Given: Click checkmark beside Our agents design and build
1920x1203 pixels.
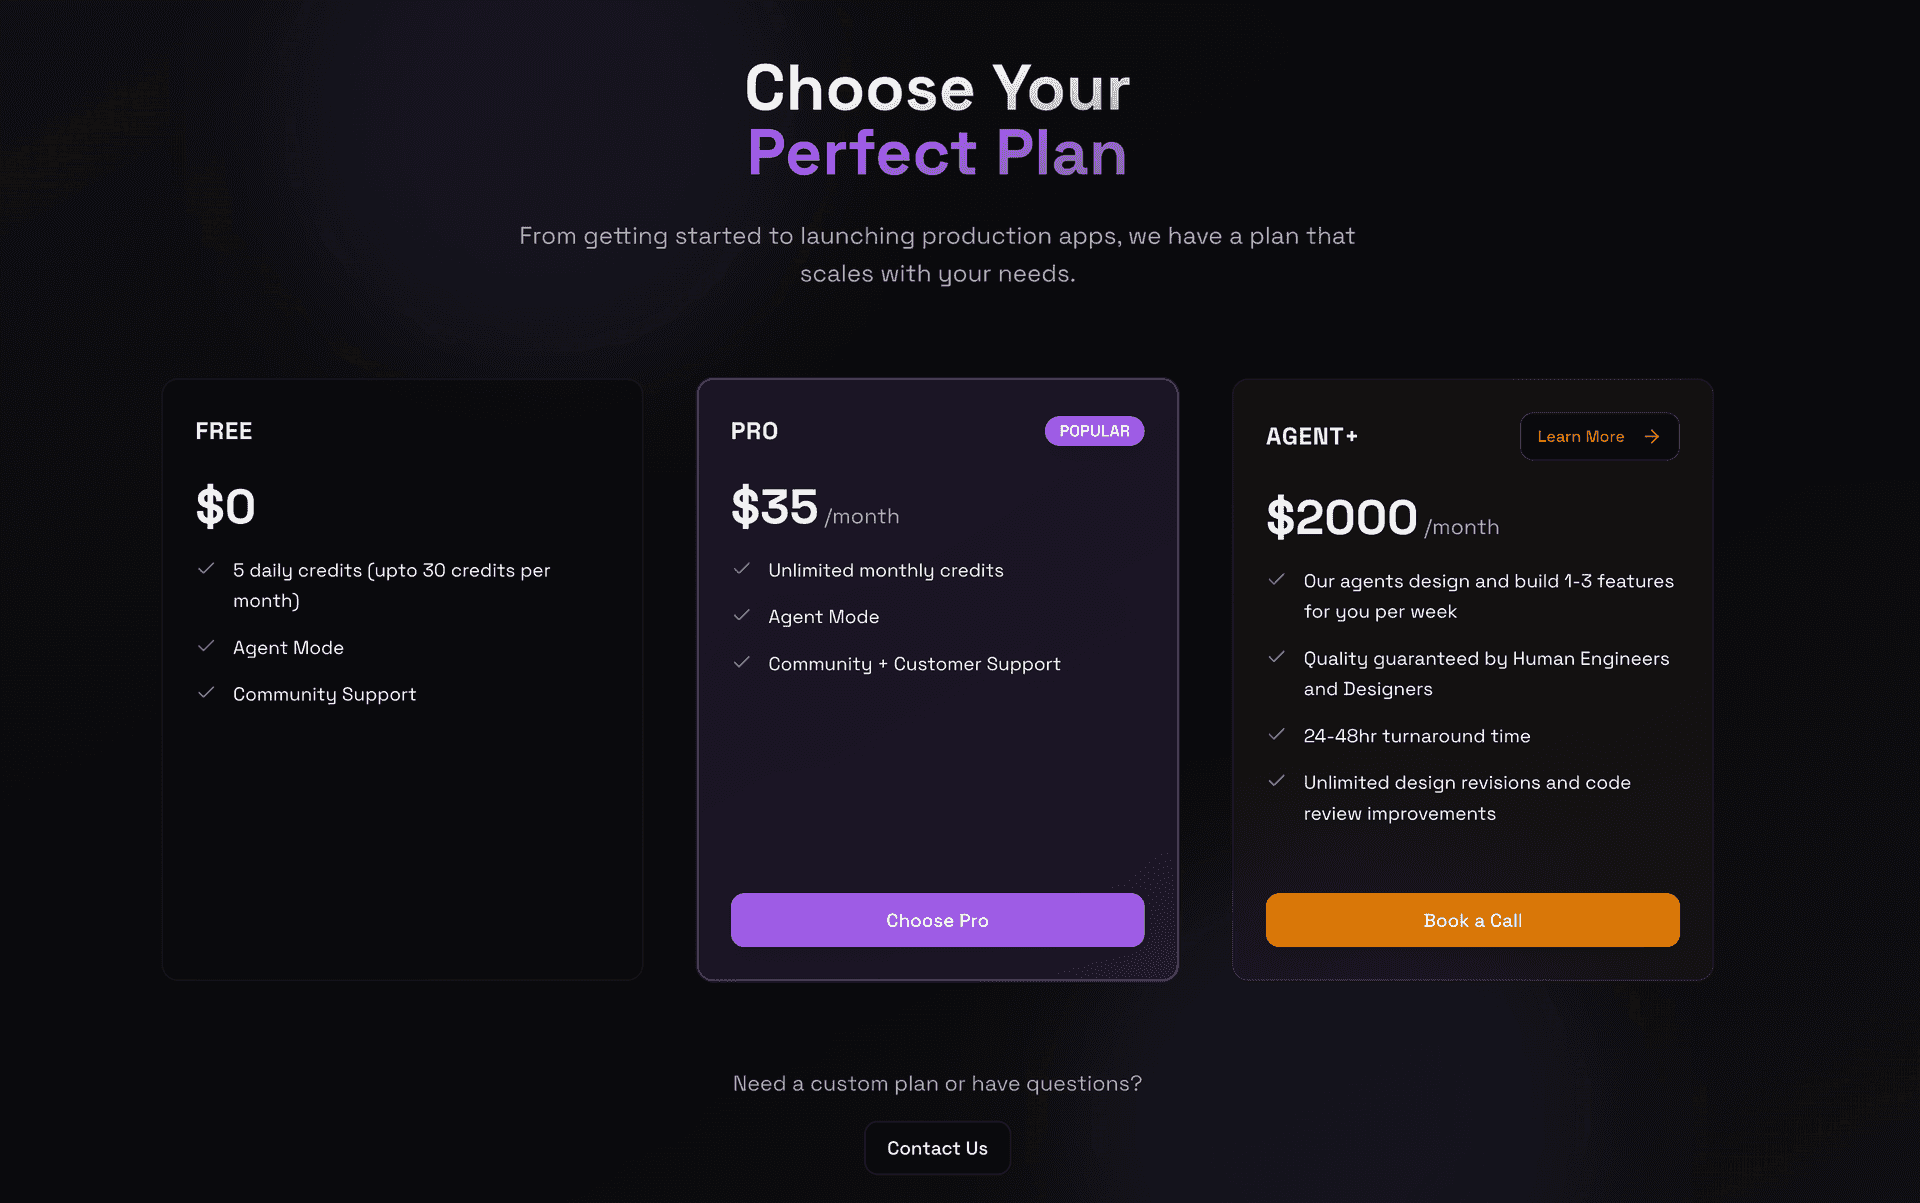Looking at the screenshot, I should 1277,580.
